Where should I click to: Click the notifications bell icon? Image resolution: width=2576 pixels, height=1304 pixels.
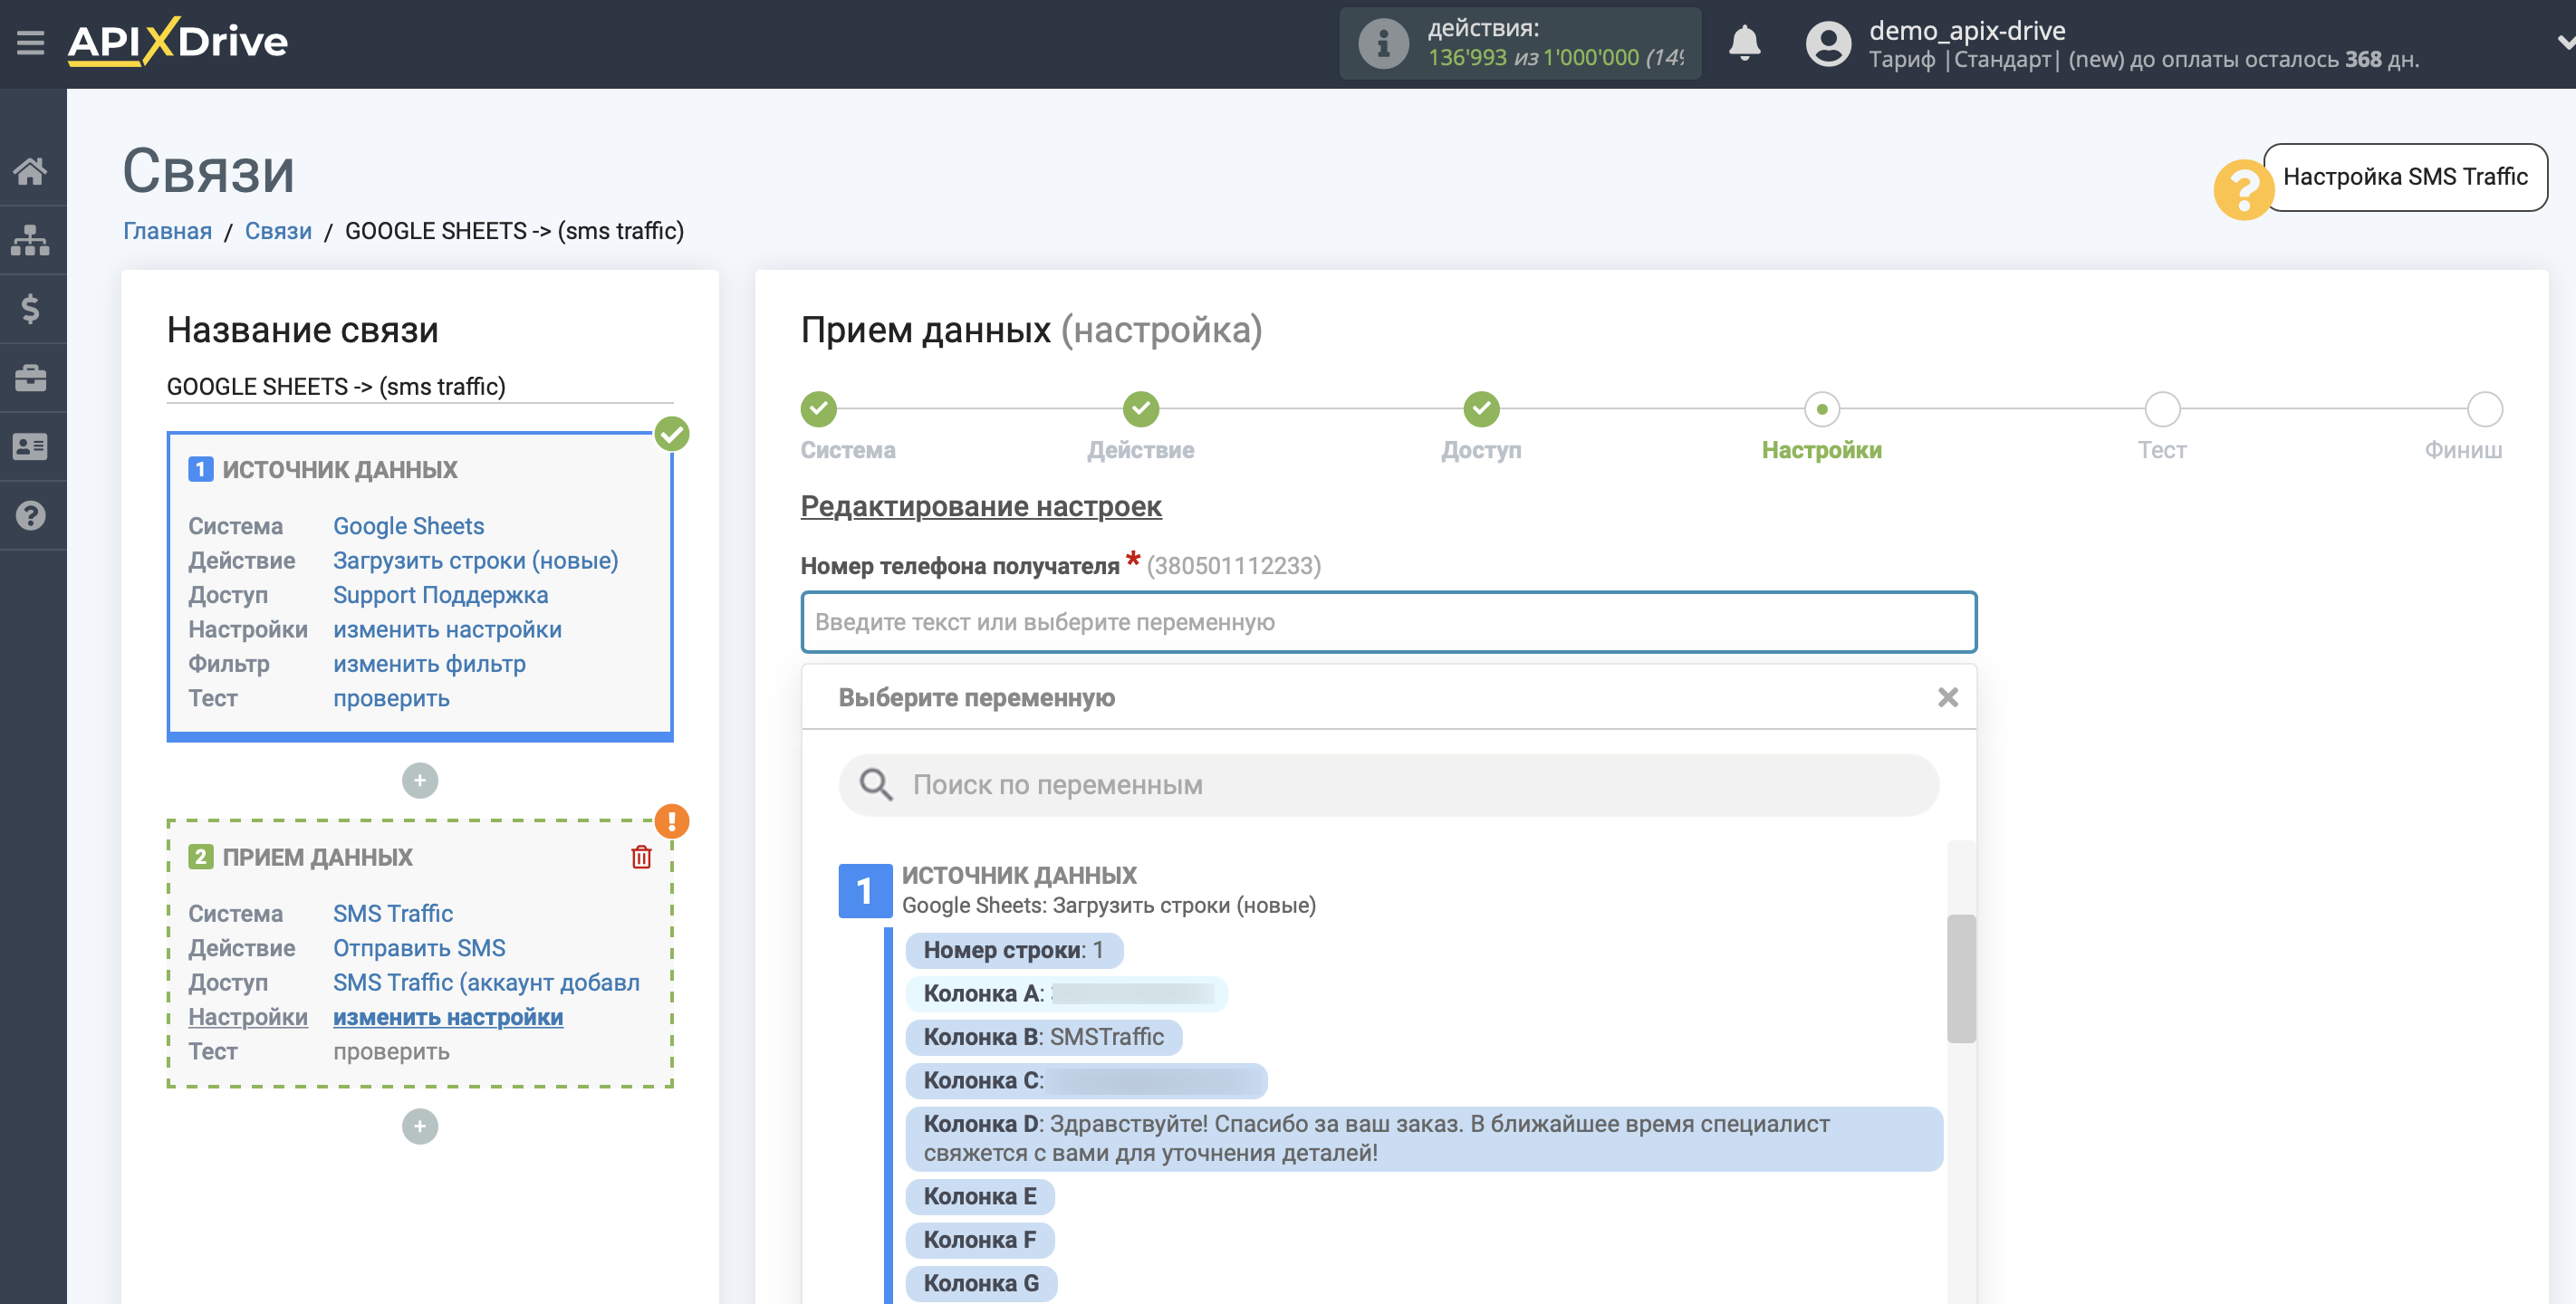1744,43
